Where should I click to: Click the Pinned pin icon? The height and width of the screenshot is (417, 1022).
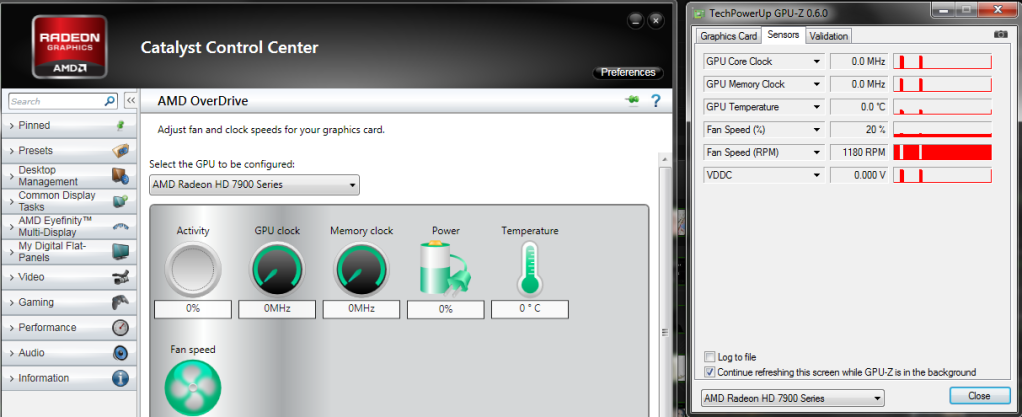tap(120, 125)
